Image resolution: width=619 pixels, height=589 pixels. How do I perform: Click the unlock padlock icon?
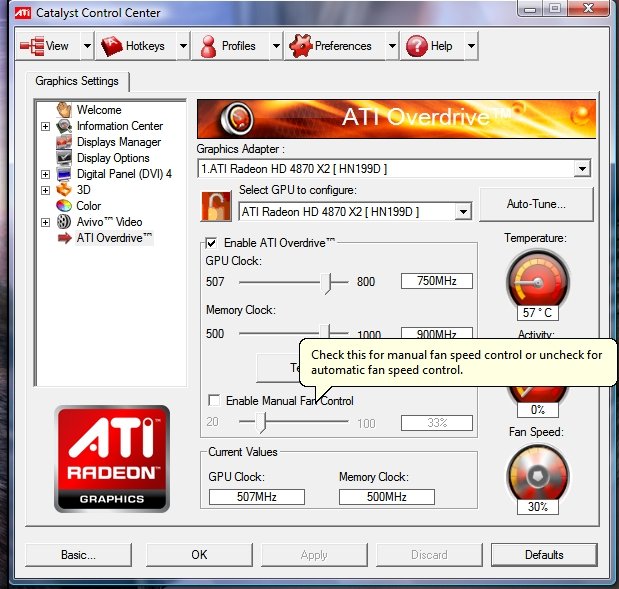coord(216,206)
